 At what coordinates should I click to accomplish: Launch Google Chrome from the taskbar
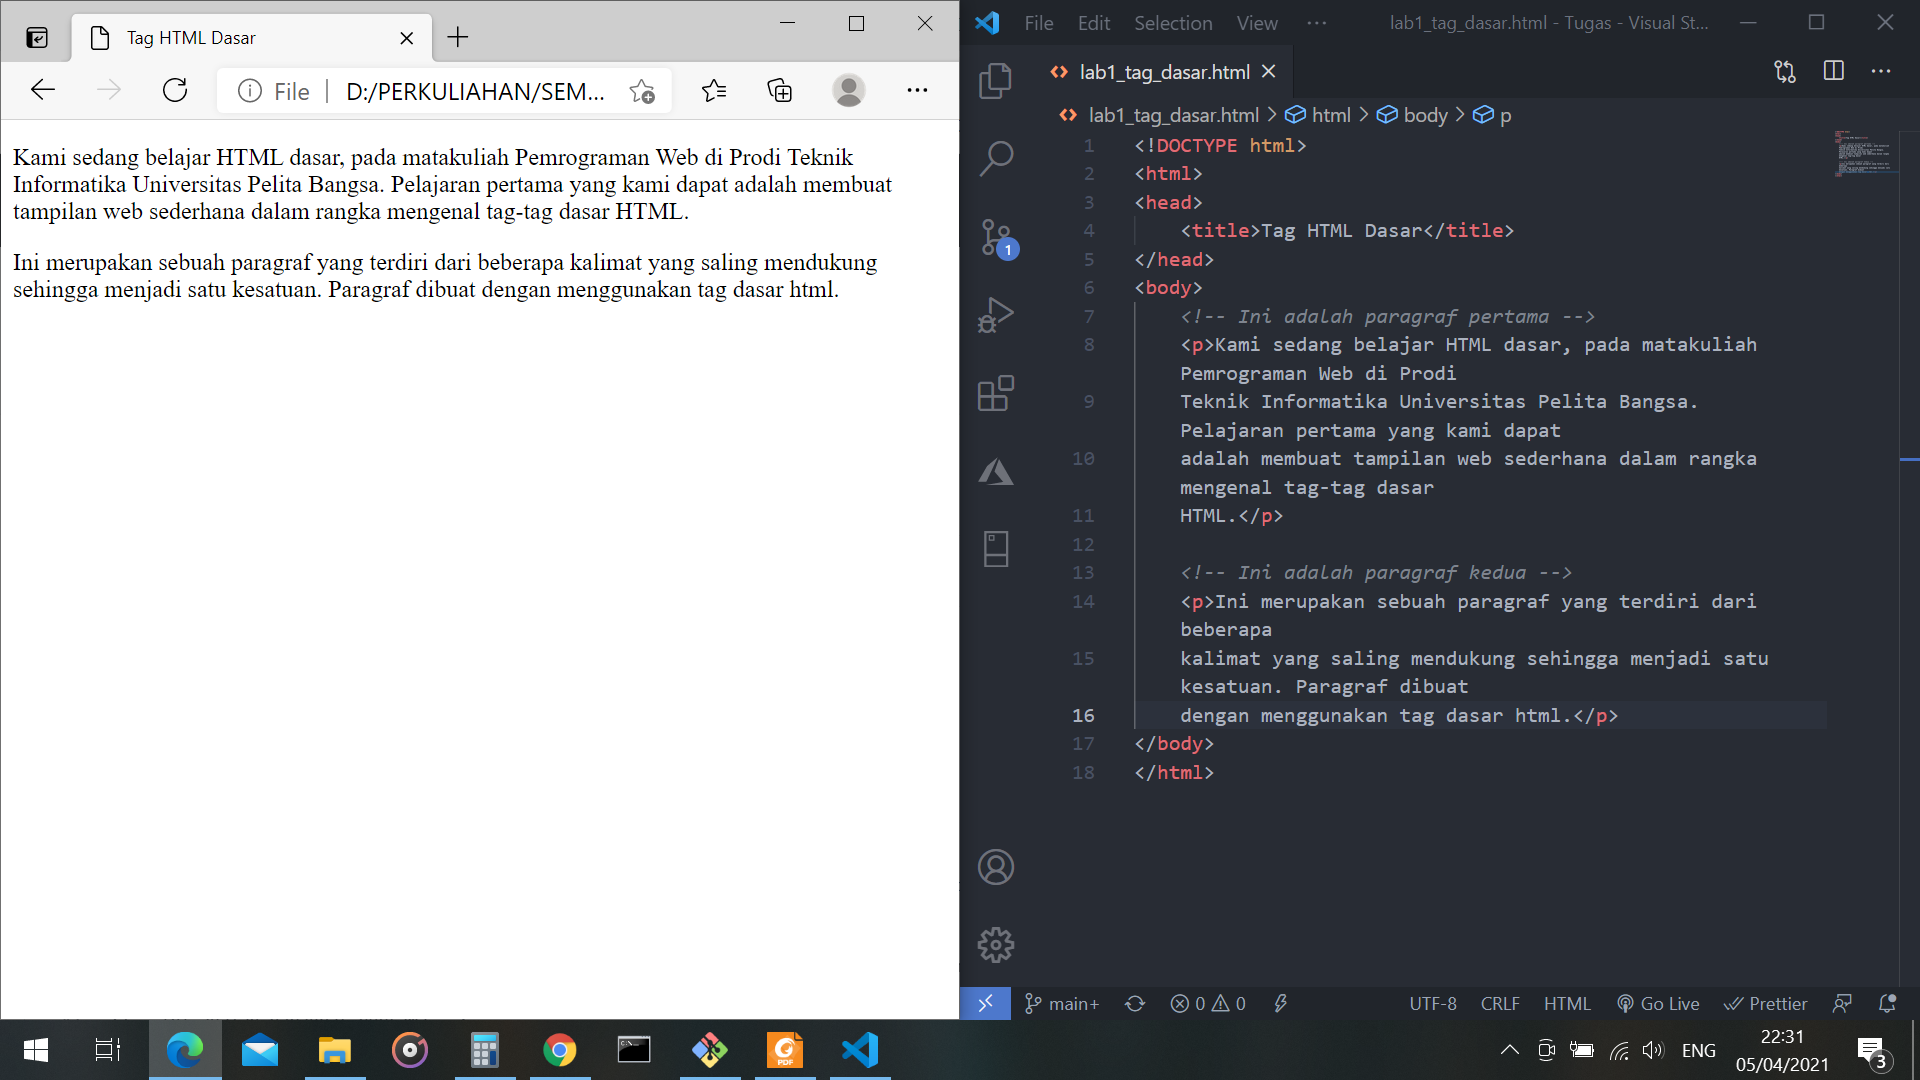point(560,1050)
